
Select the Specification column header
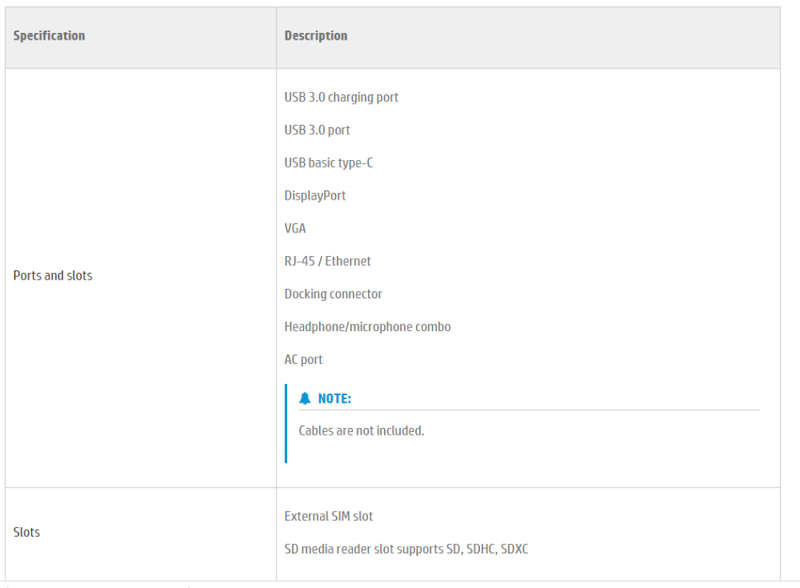[x=49, y=36]
